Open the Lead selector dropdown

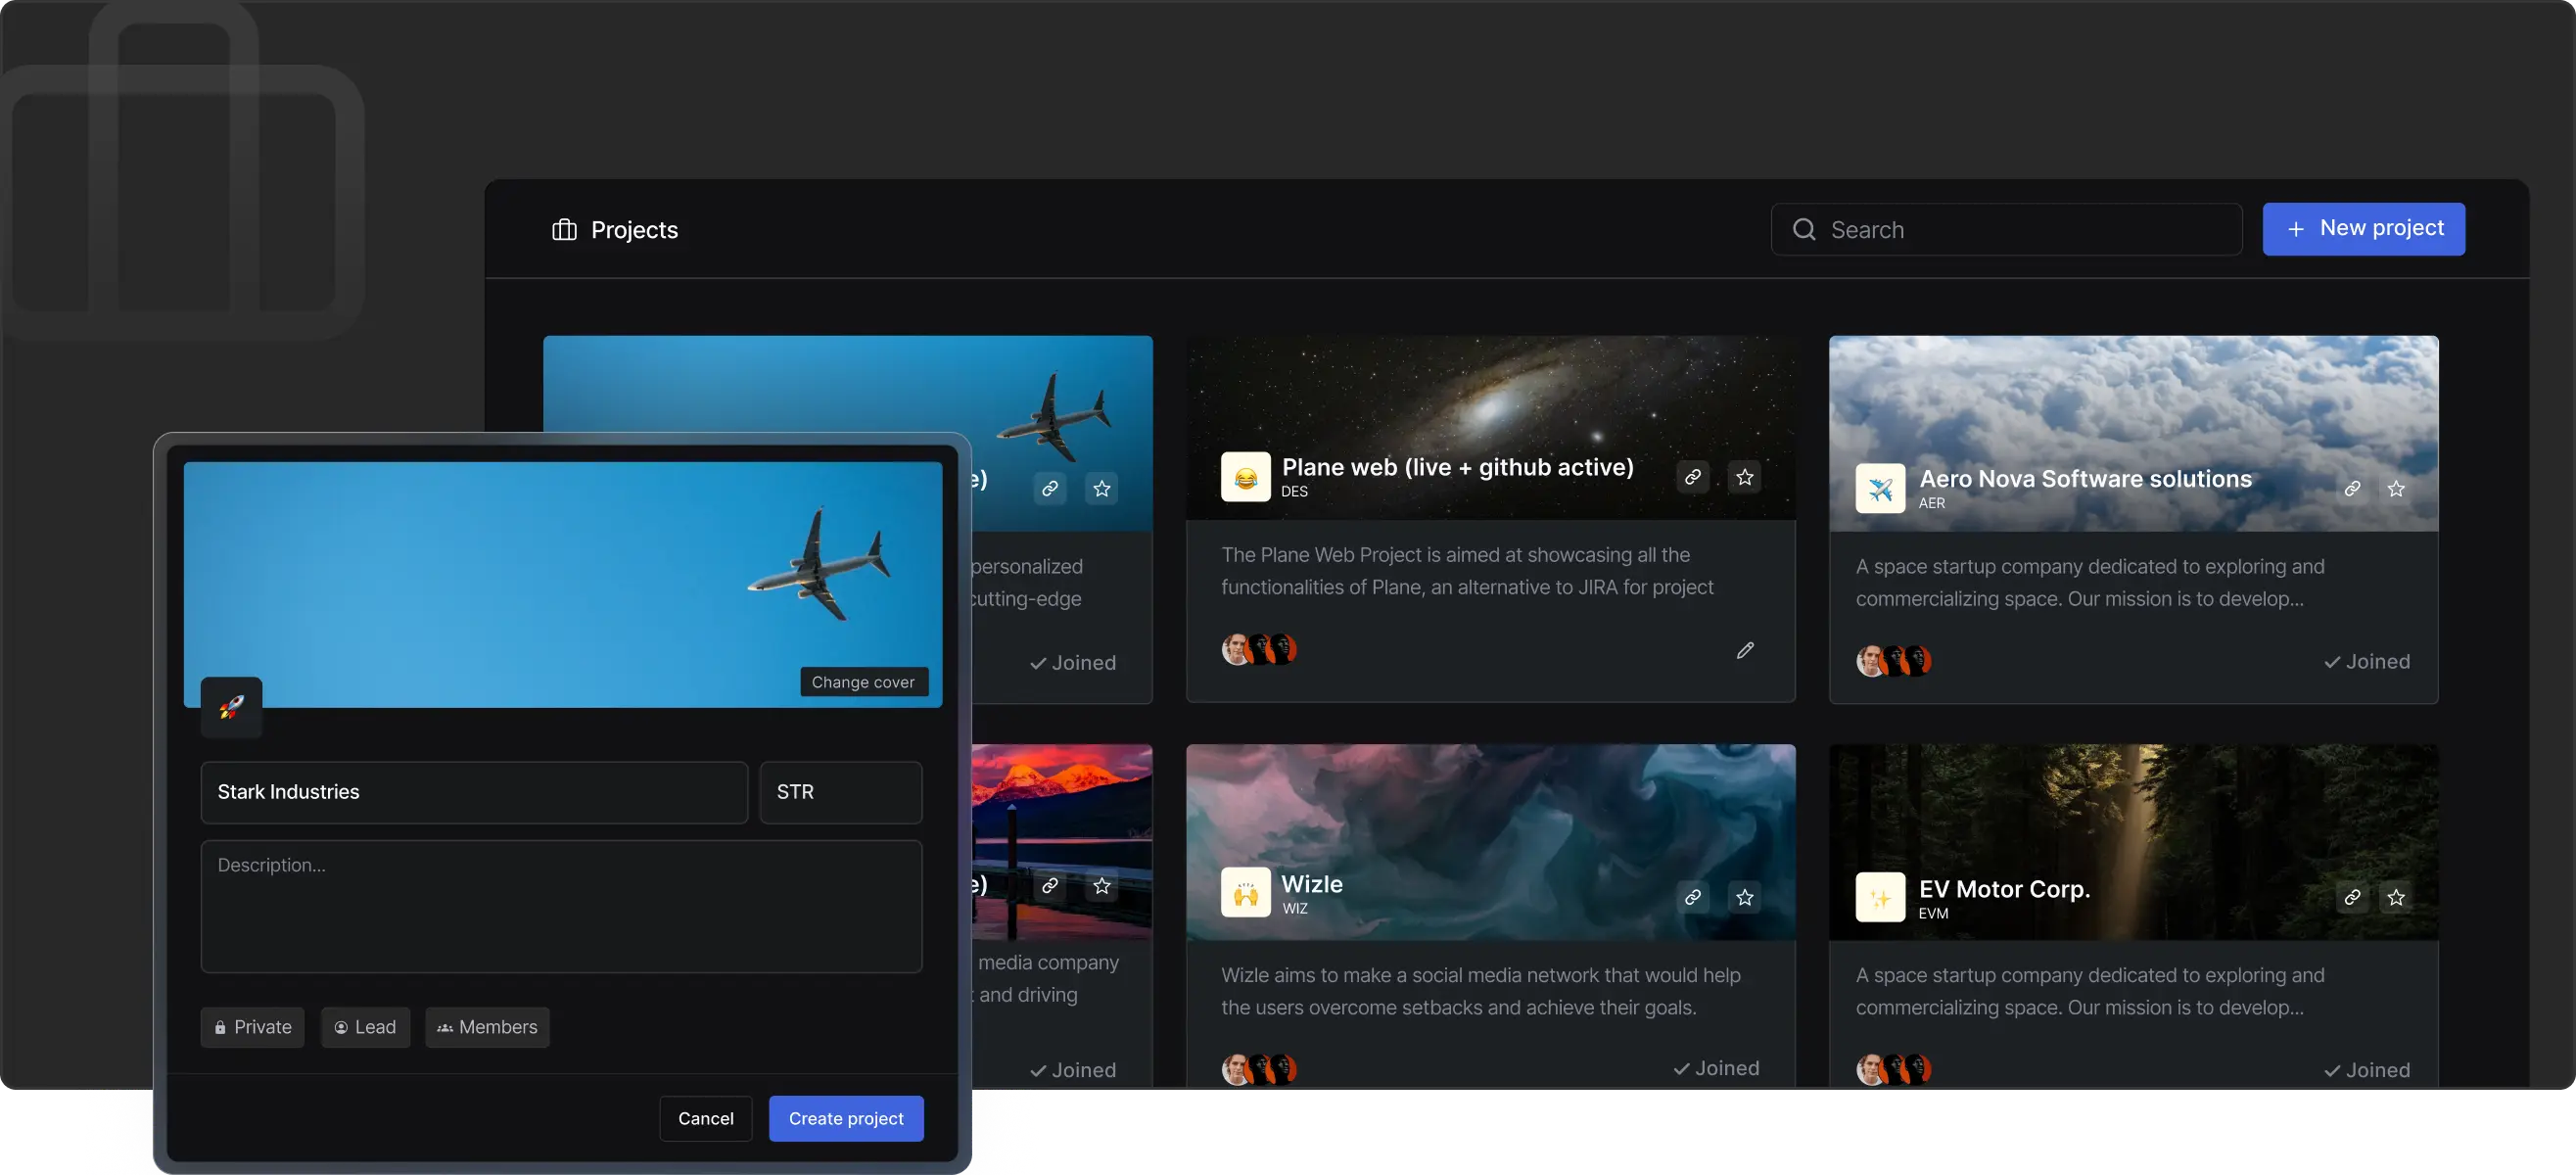pyautogui.click(x=365, y=1027)
